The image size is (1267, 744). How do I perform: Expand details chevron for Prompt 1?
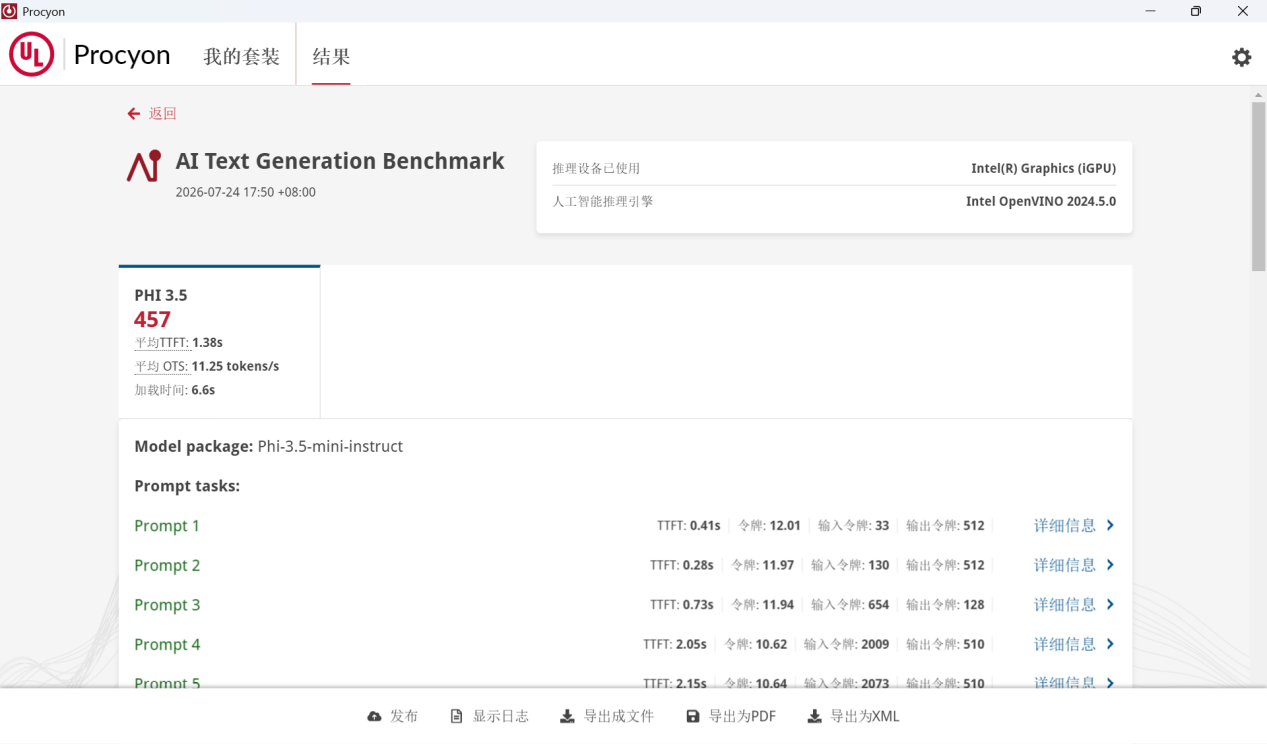[1110, 525]
